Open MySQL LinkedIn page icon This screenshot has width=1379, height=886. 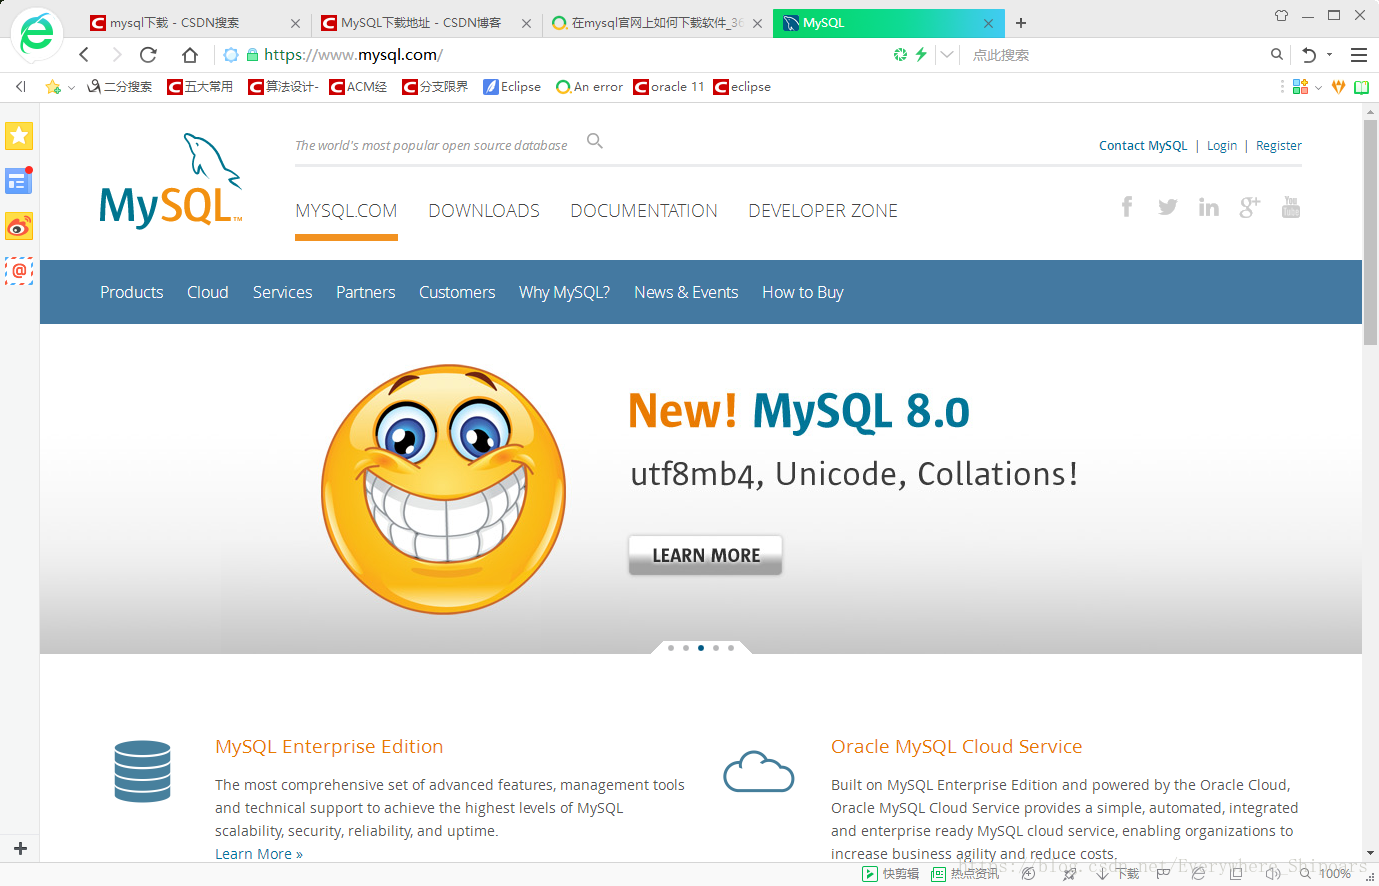click(1209, 207)
